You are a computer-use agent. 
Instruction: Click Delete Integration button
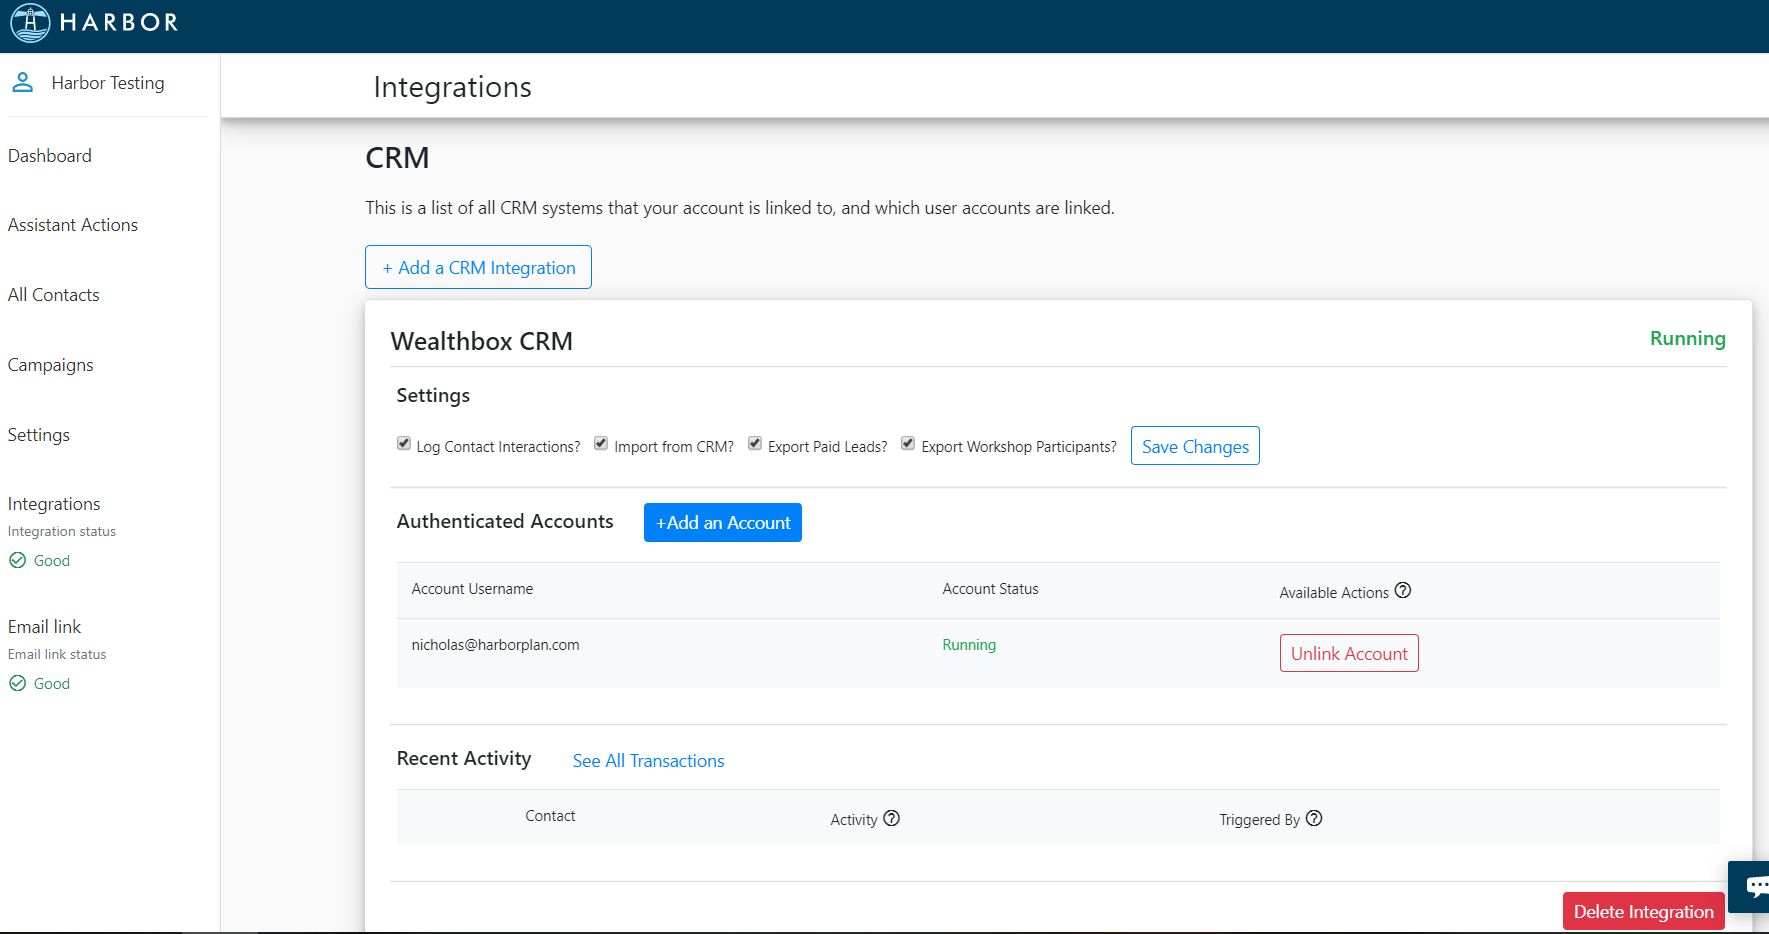pyautogui.click(x=1644, y=911)
